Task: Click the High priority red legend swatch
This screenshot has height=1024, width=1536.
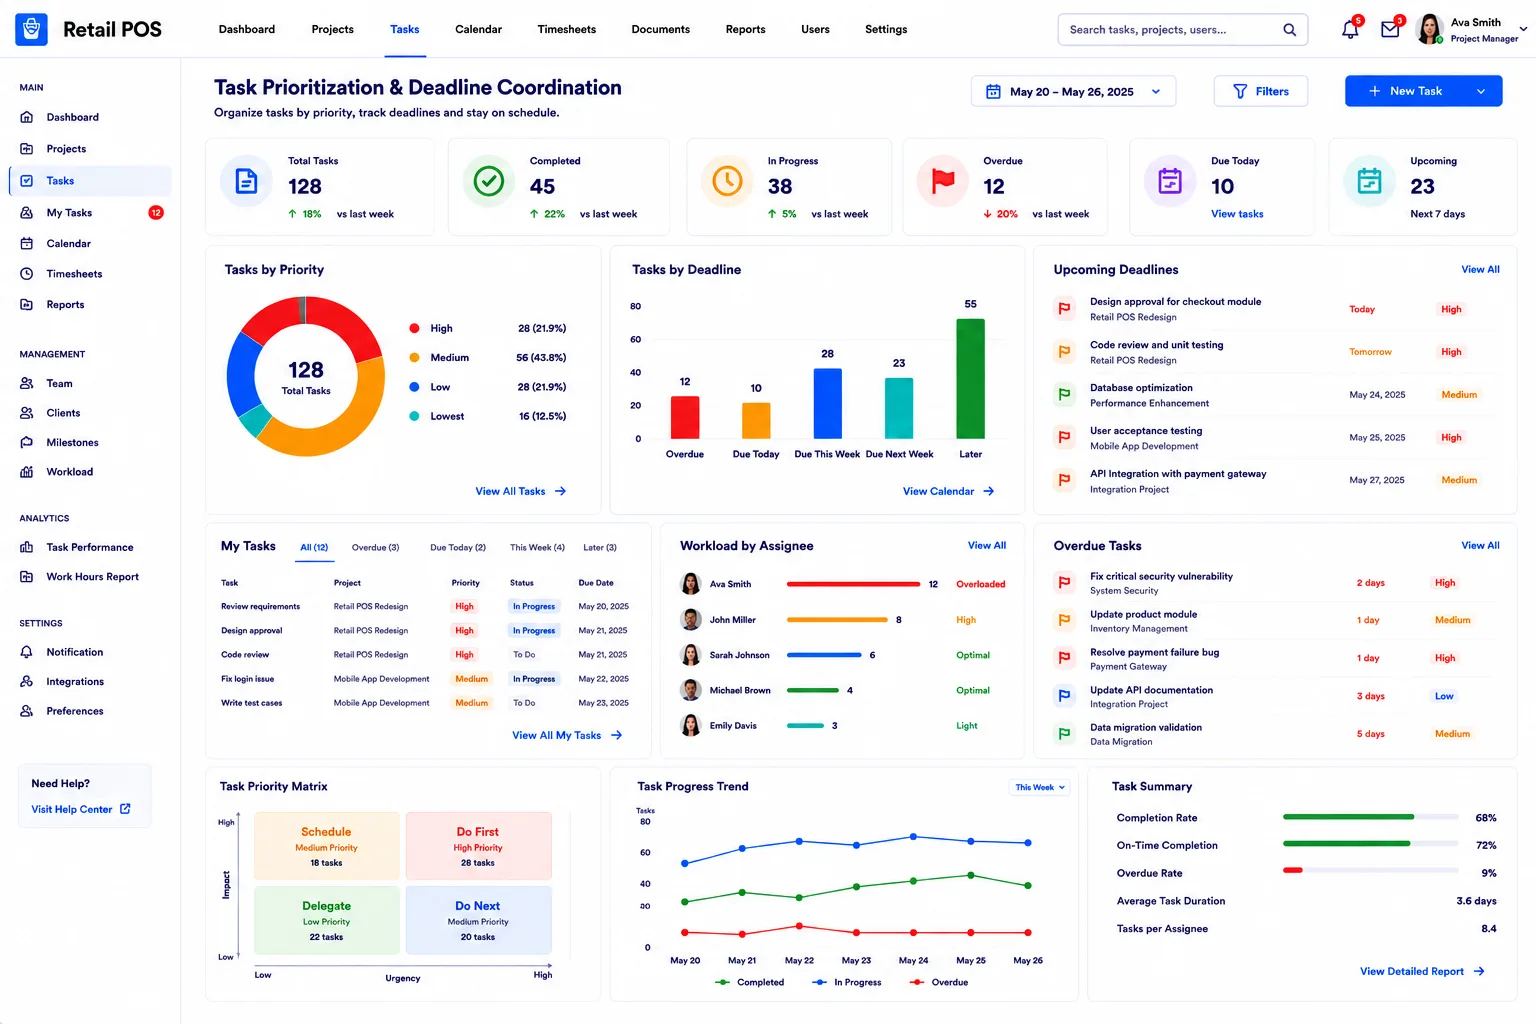Action: tap(414, 328)
